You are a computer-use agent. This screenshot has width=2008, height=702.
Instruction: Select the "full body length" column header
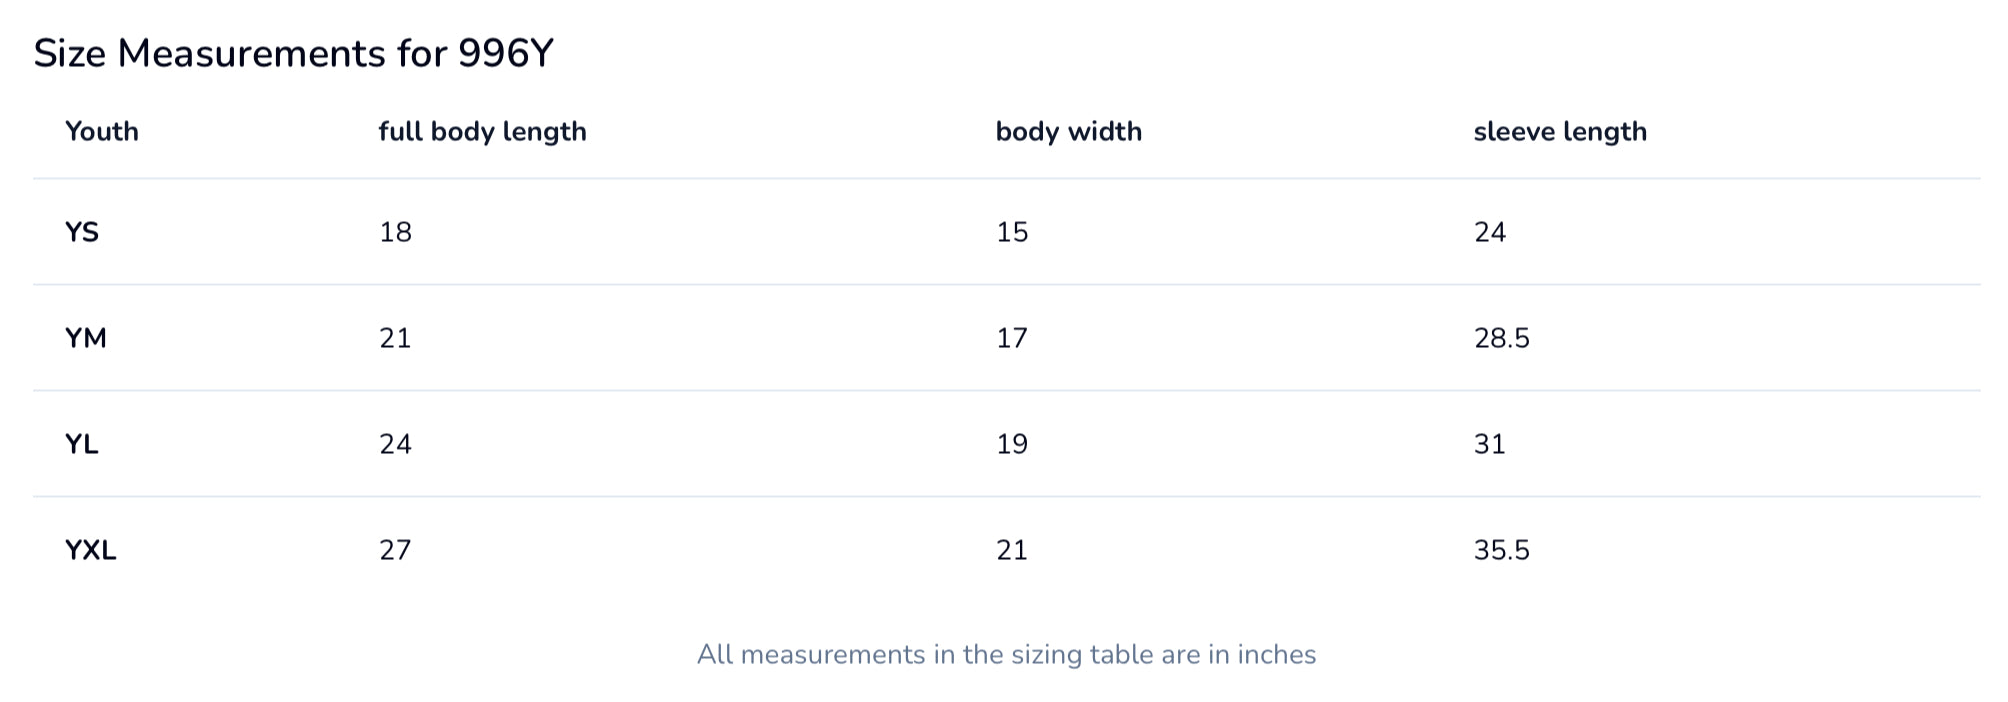pyautogui.click(x=482, y=132)
